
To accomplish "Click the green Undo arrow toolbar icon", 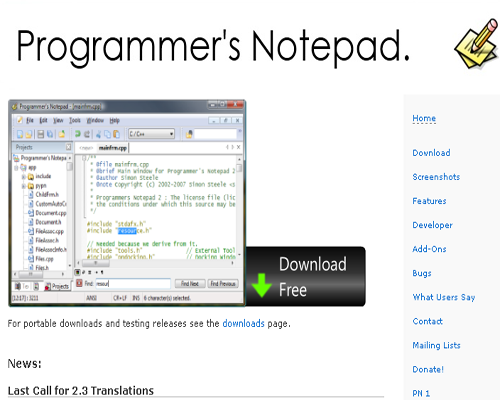I will [77, 134].
